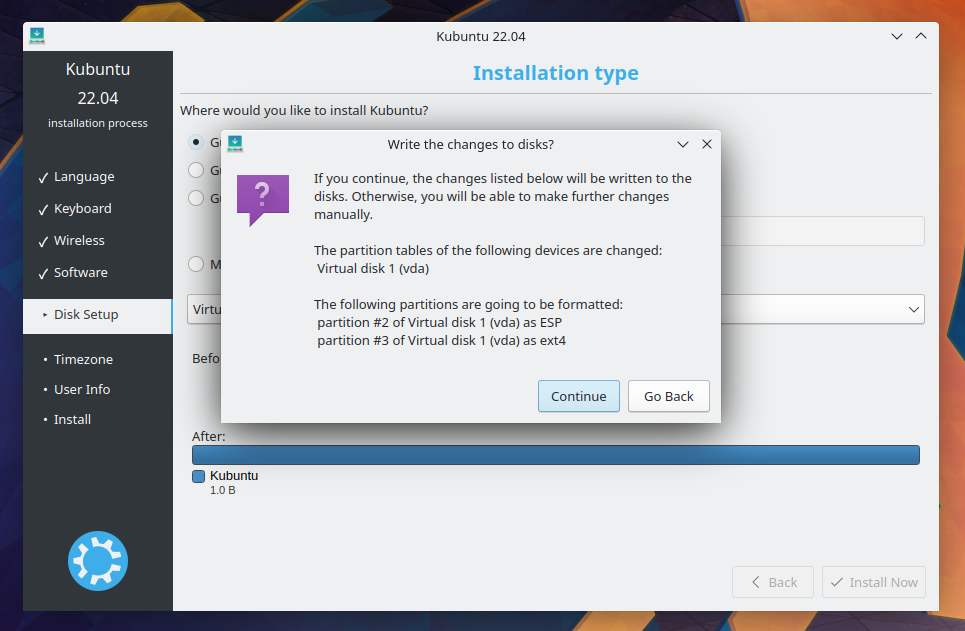Screen dimensions: 965x631
Task: Close the Write changes dialog
Action: 707,144
